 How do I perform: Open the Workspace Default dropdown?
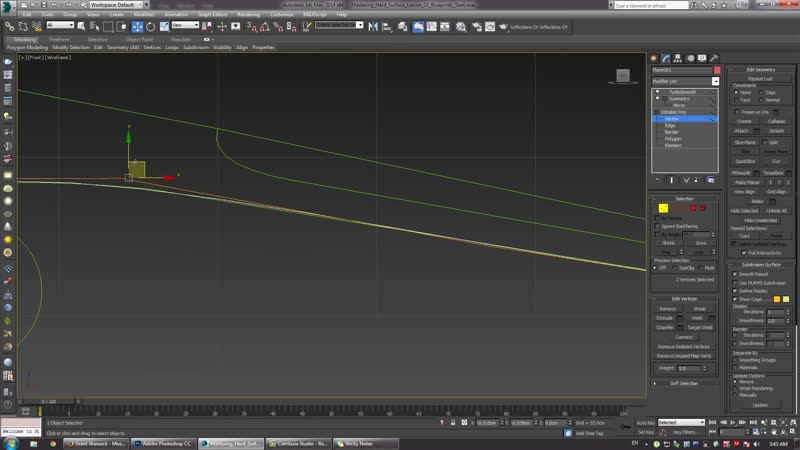pyautogui.click(x=115, y=5)
